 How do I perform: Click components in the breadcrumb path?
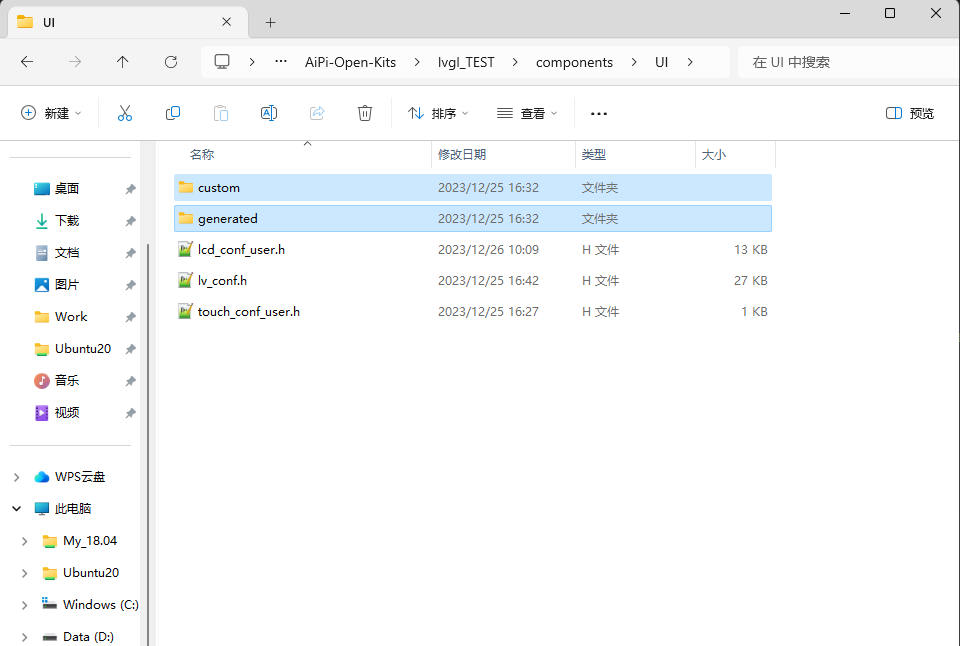[574, 61]
